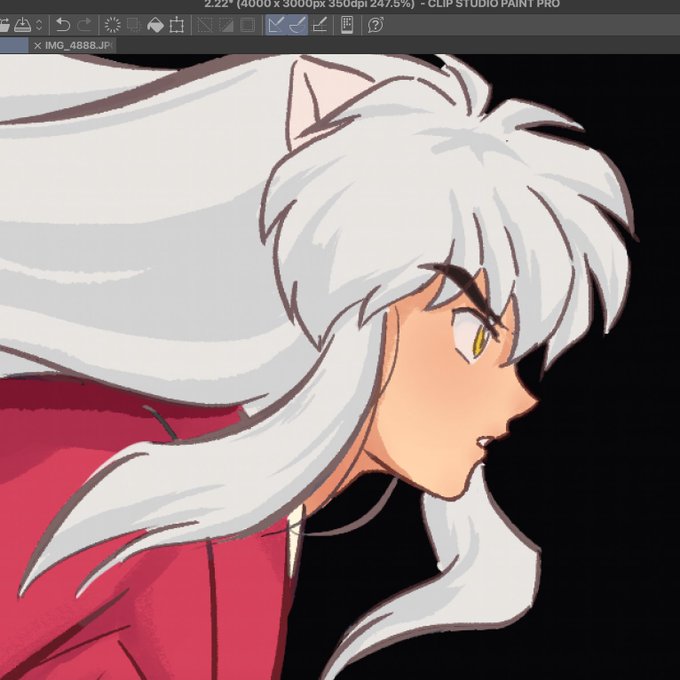Click the Save icon in command bar
This screenshot has height=680, width=680.
click(23, 25)
